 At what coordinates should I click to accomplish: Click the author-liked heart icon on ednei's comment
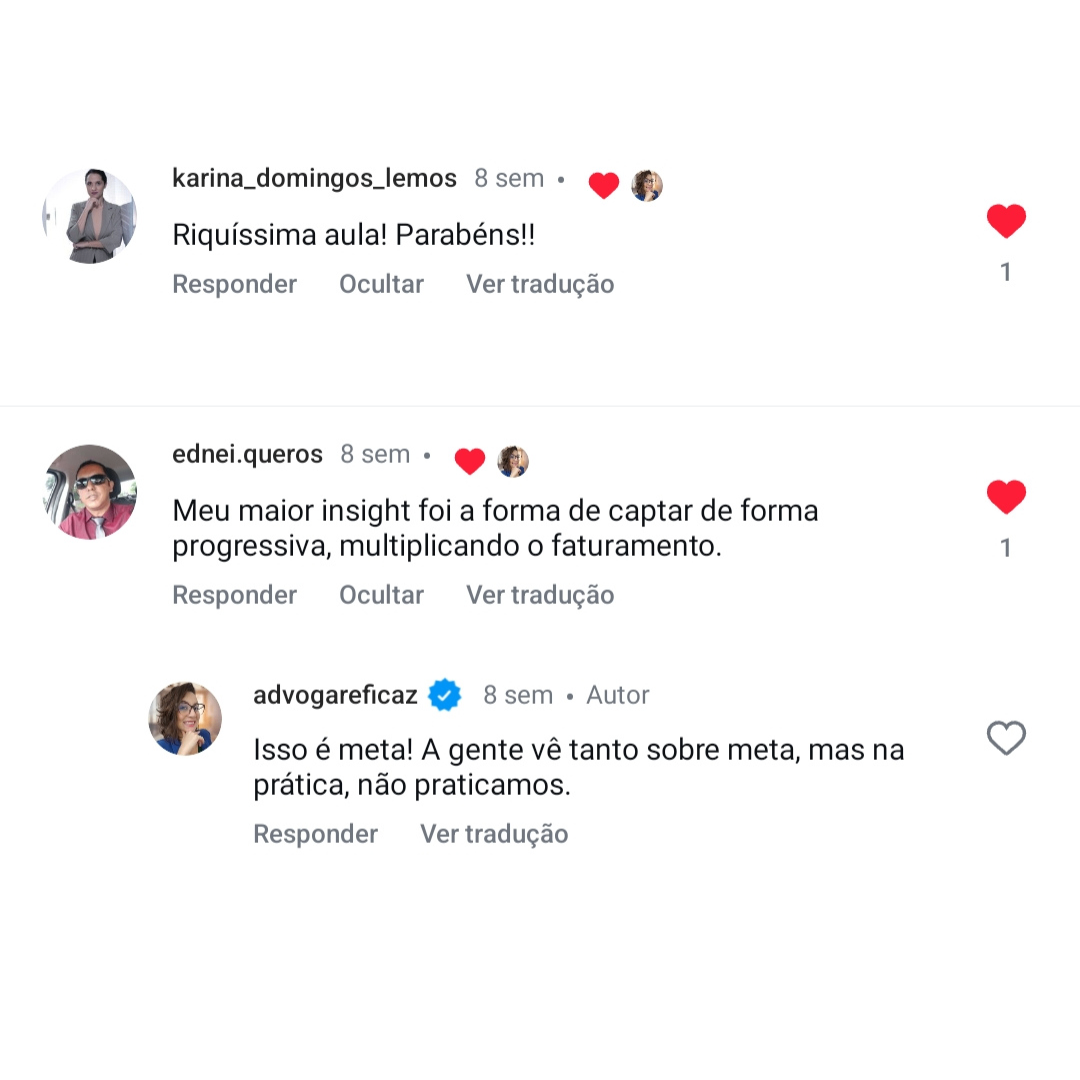pos(469,461)
